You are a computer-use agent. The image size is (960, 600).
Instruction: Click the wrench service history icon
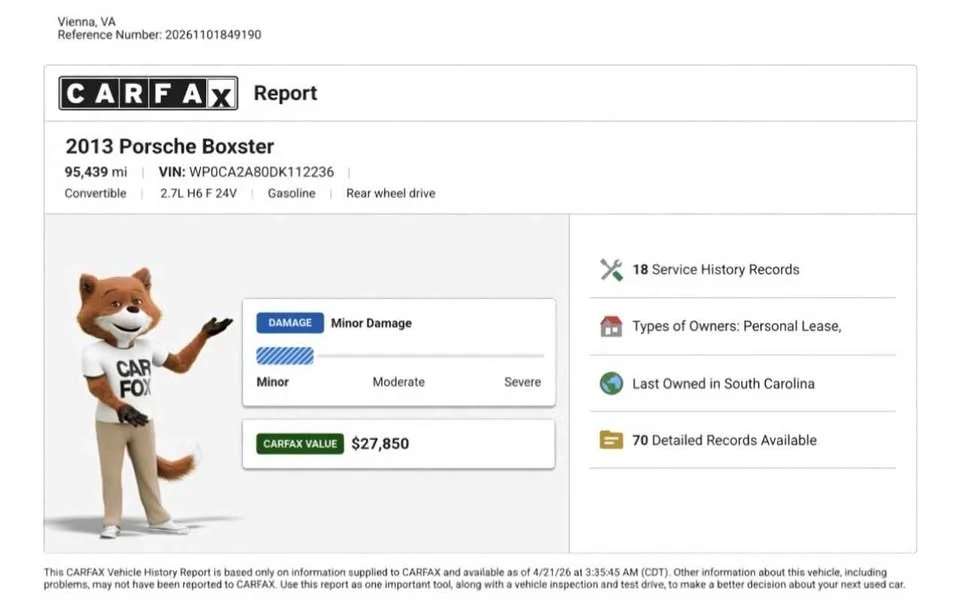coord(611,270)
